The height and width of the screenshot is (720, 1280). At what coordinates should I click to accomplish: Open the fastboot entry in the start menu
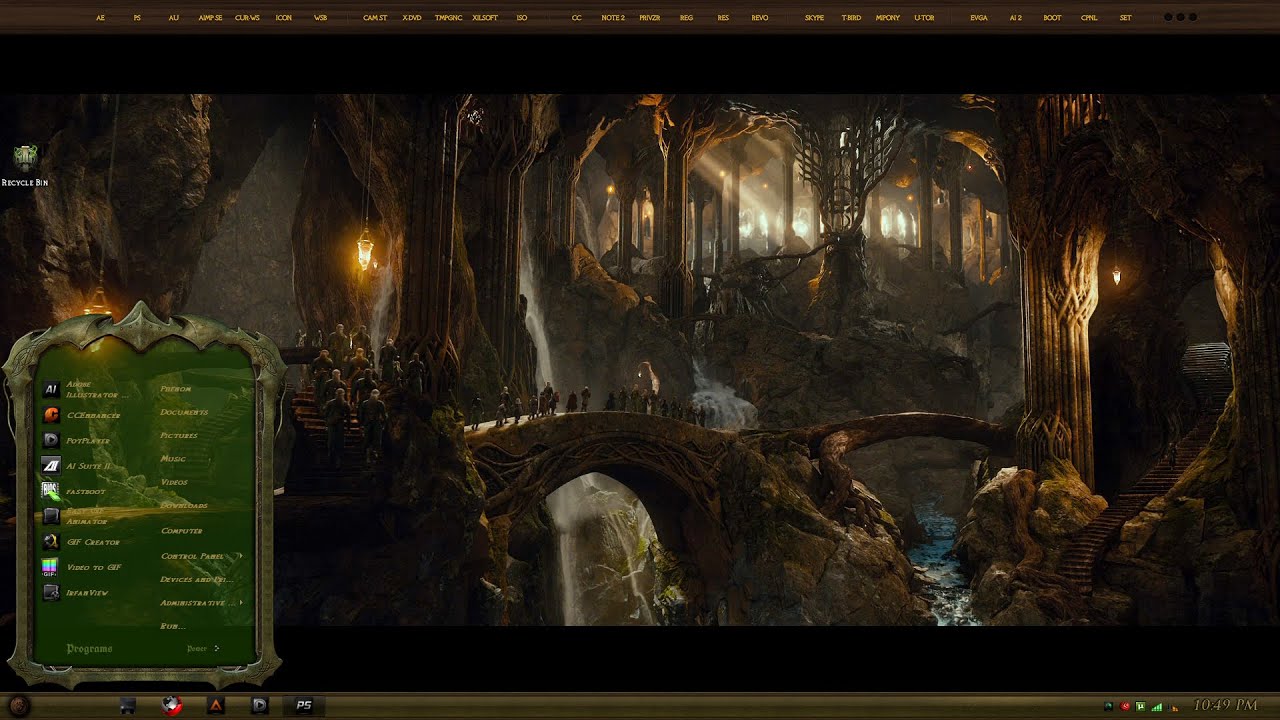[74, 491]
